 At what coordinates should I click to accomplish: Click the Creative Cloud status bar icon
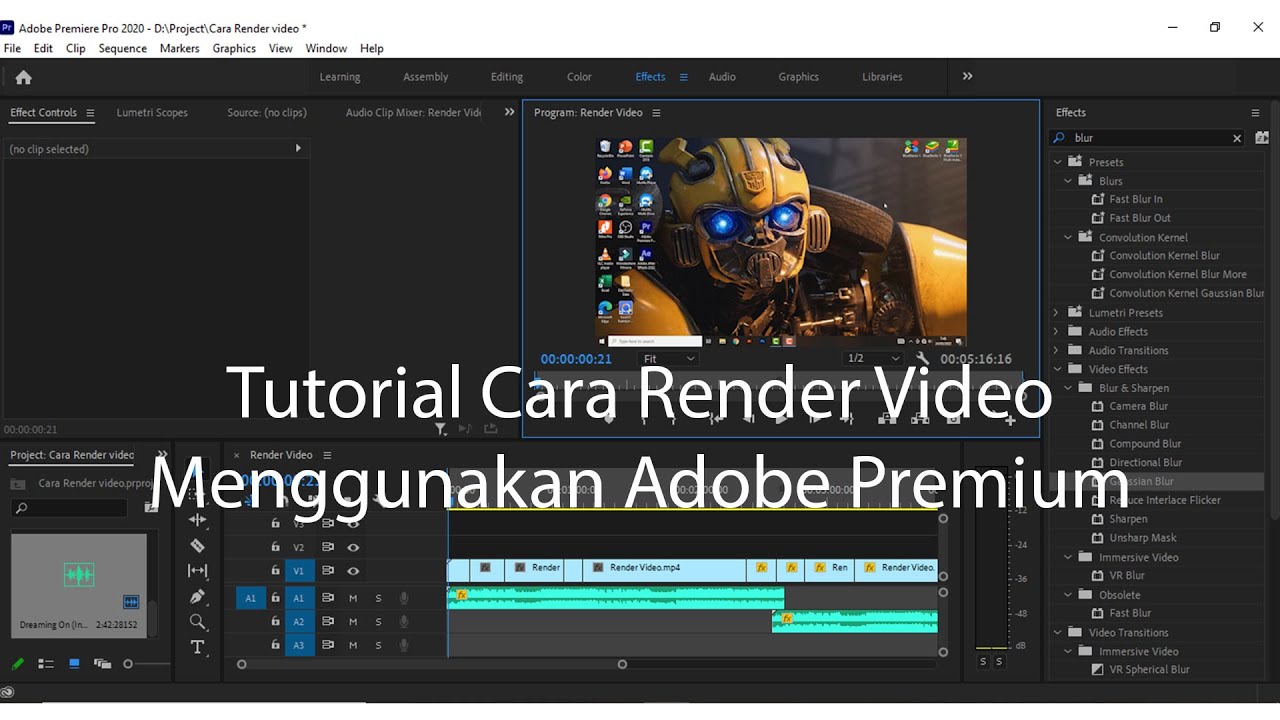point(8,692)
